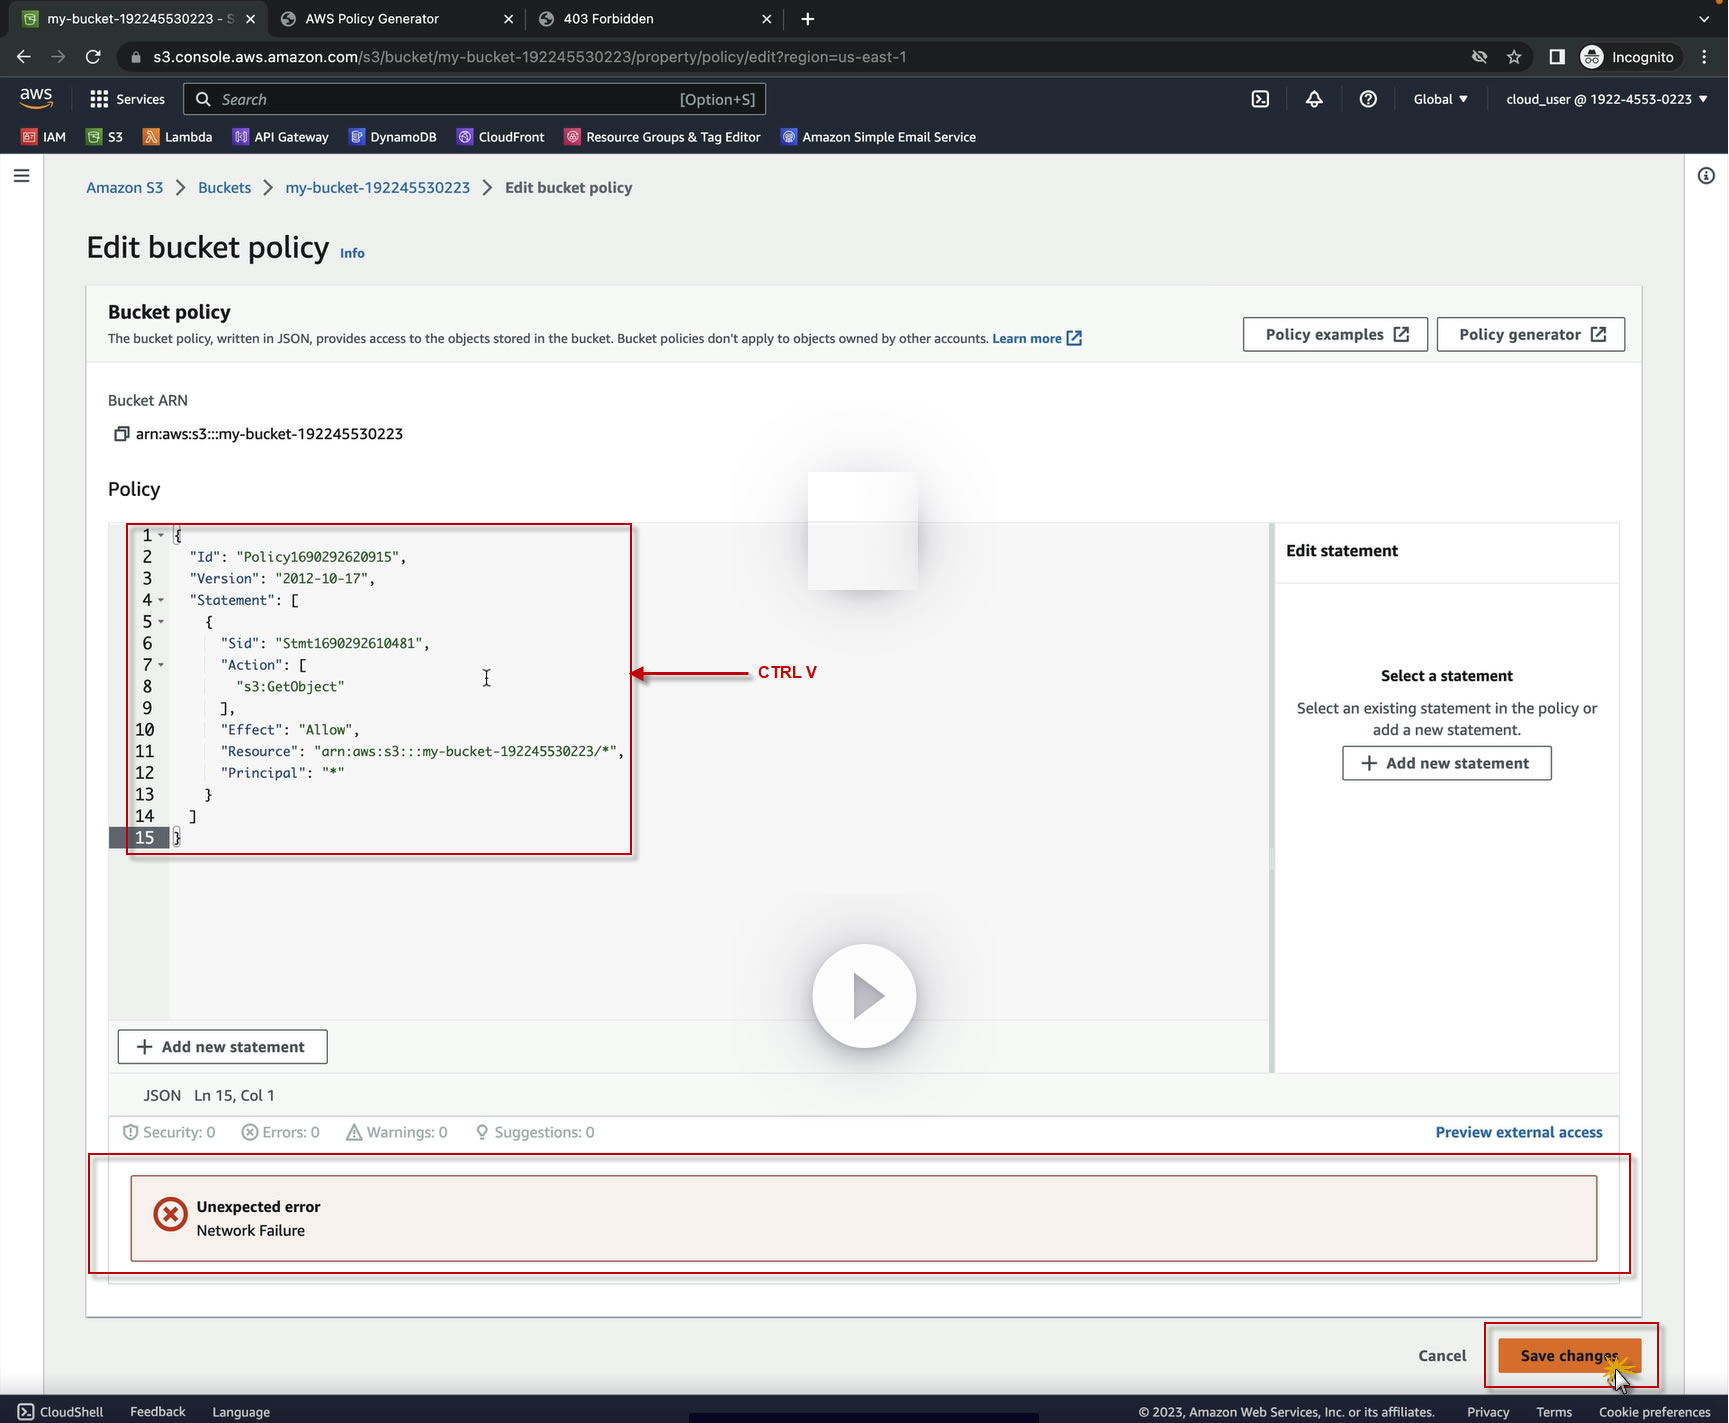Open Cookie preferences
1729x1423 pixels.
pos(1655,1412)
